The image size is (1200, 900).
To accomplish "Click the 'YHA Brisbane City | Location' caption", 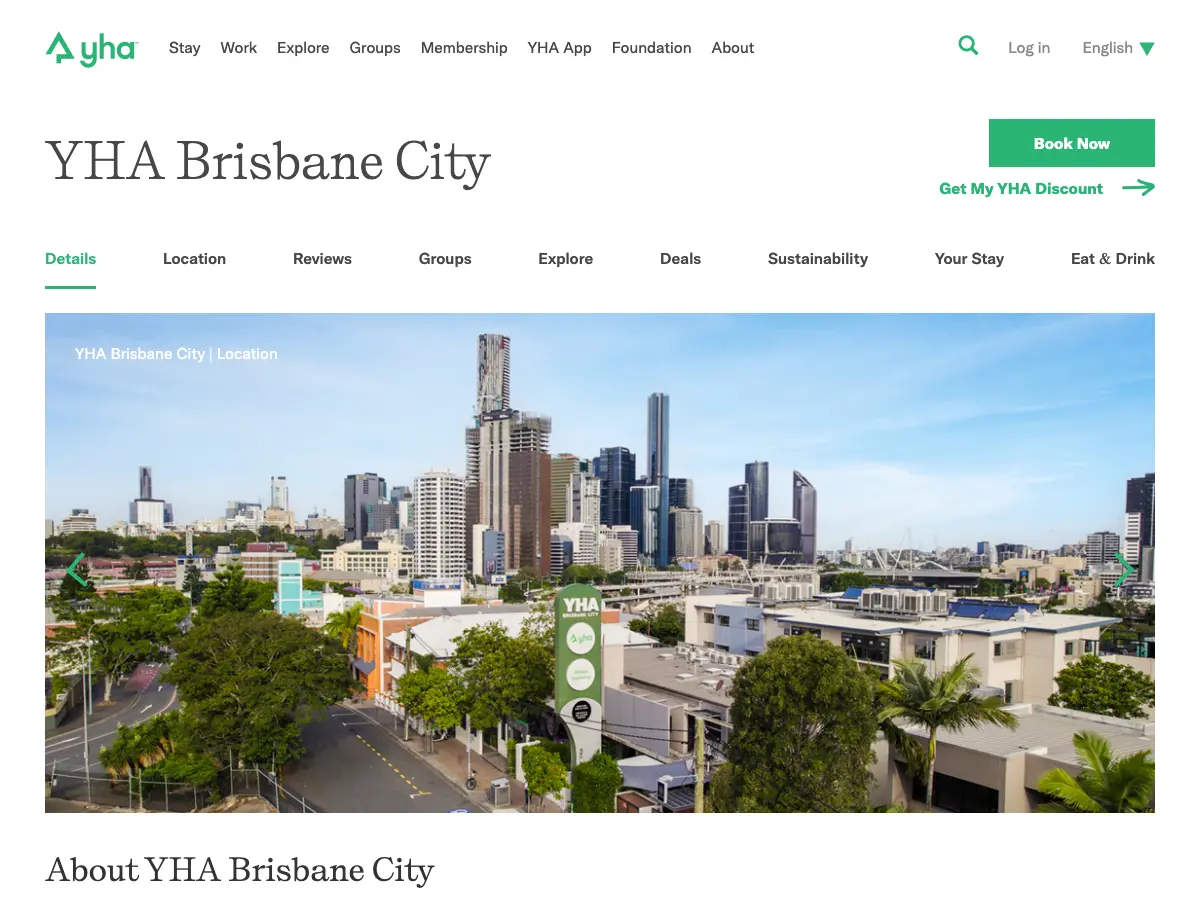I will click(176, 354).
